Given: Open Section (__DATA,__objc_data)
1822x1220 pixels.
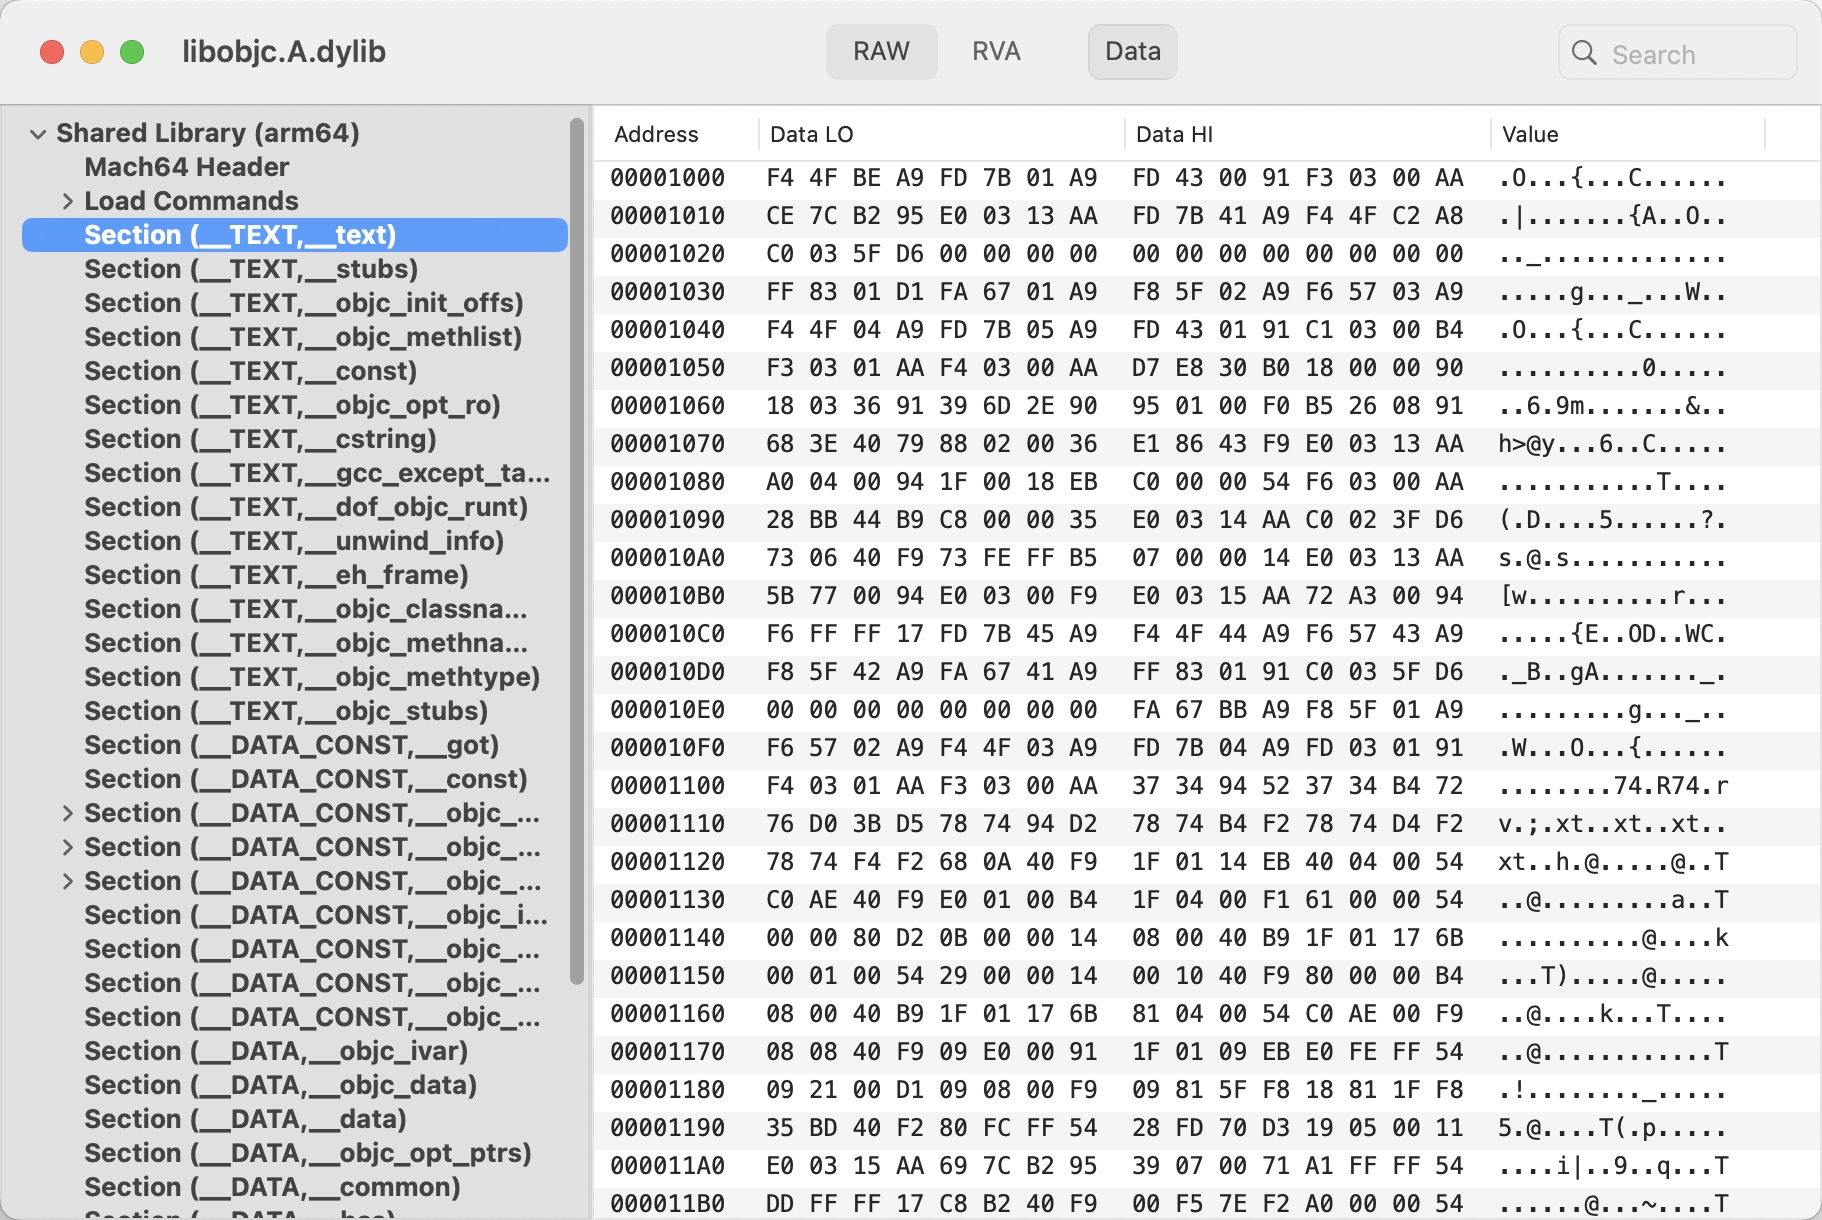Looking at the screenshot, I should 280,1085.
